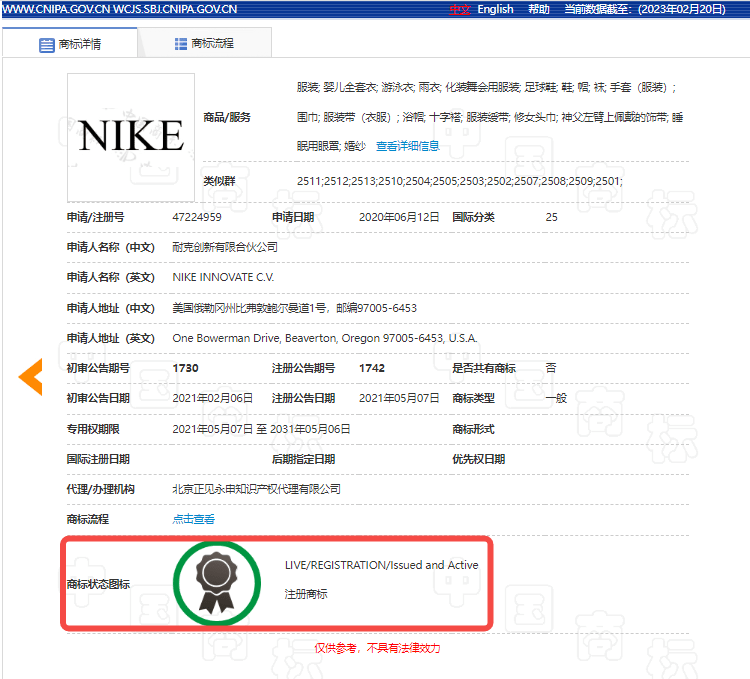
Task: Click the green-circled registration medal icon
Action: pyautogui.click(x=215, y=584)
